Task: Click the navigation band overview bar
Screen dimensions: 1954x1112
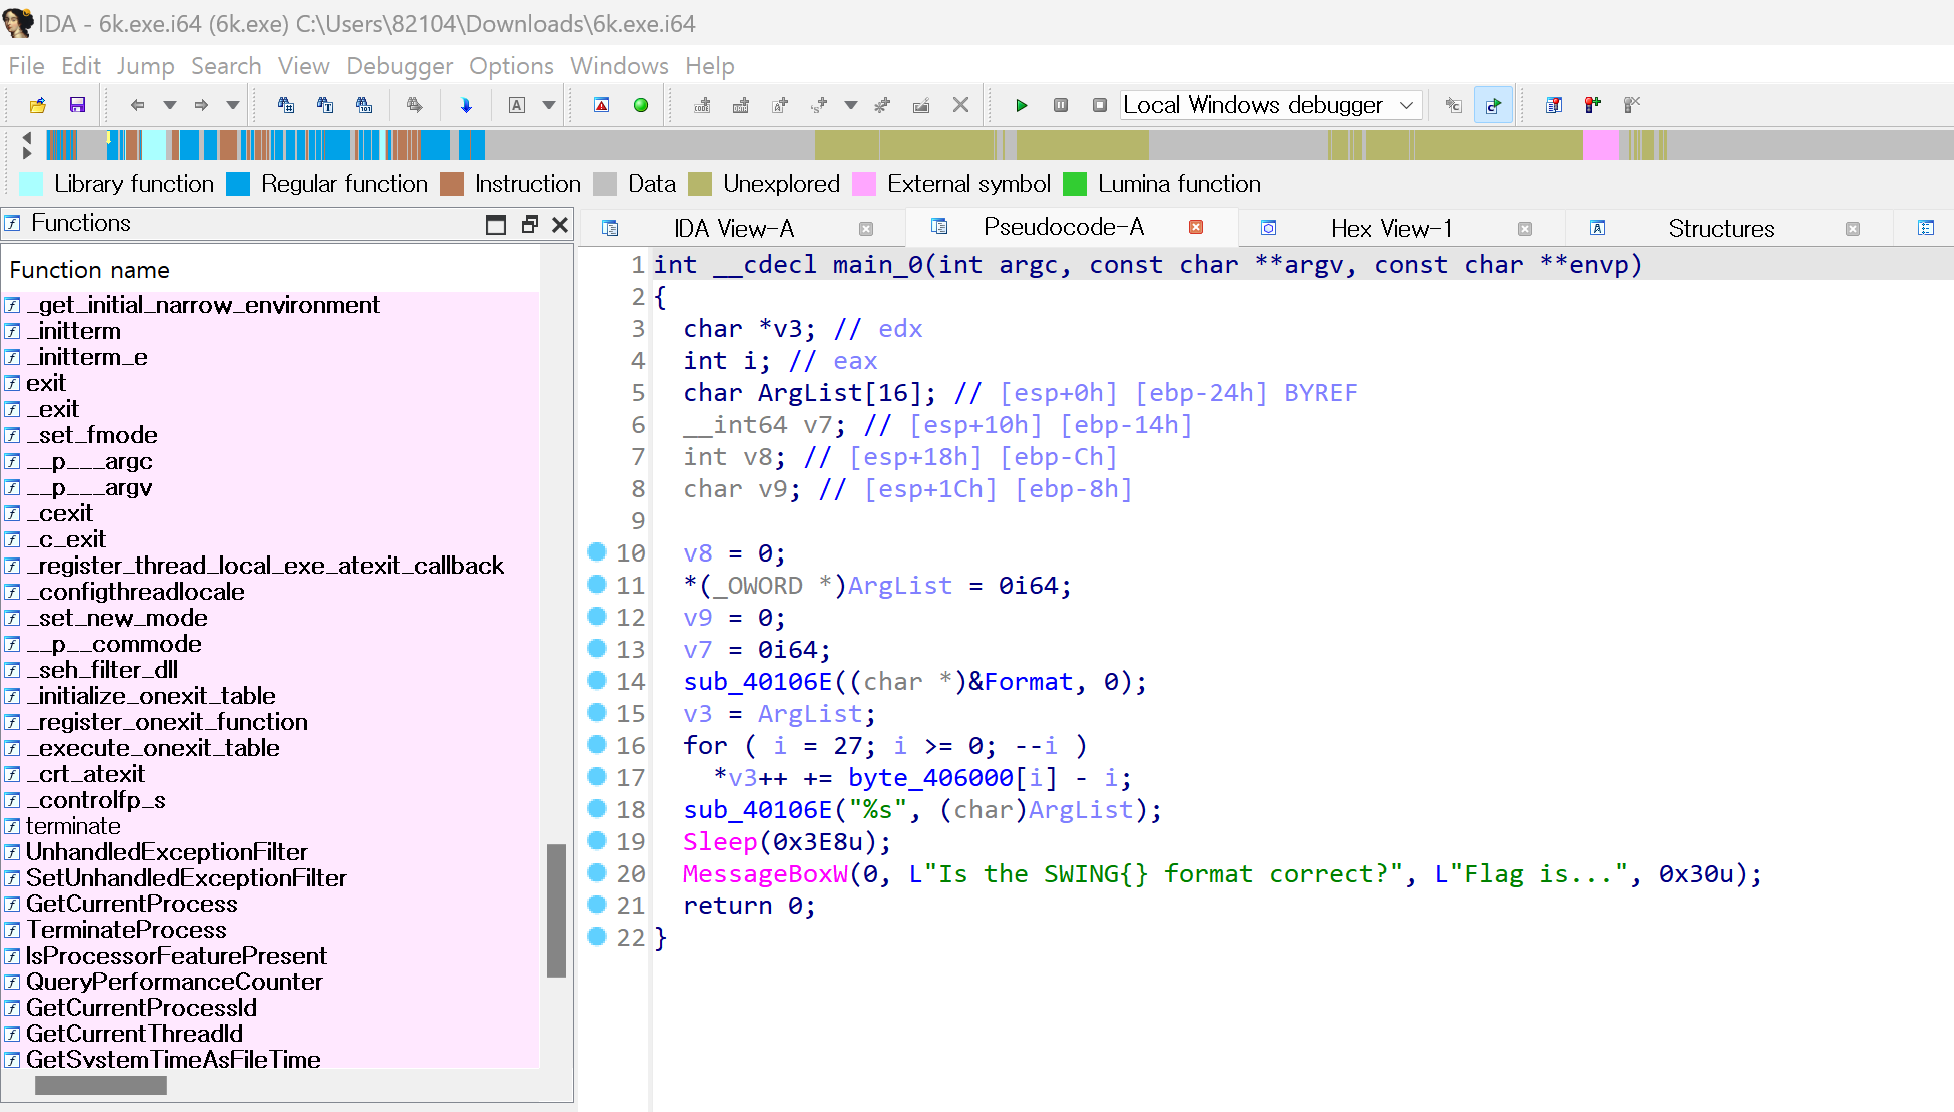Action: point(1000,146)
